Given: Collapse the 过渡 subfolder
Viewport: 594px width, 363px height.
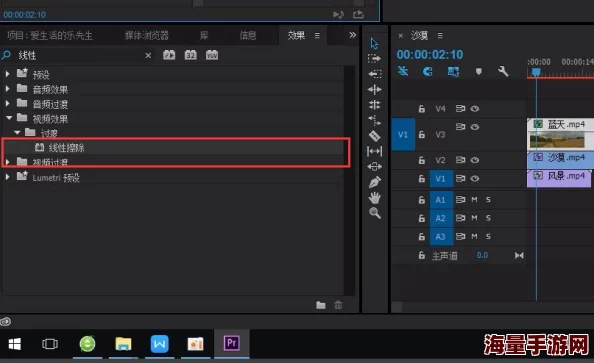Looking at the screenshot, I should (17, 133).
